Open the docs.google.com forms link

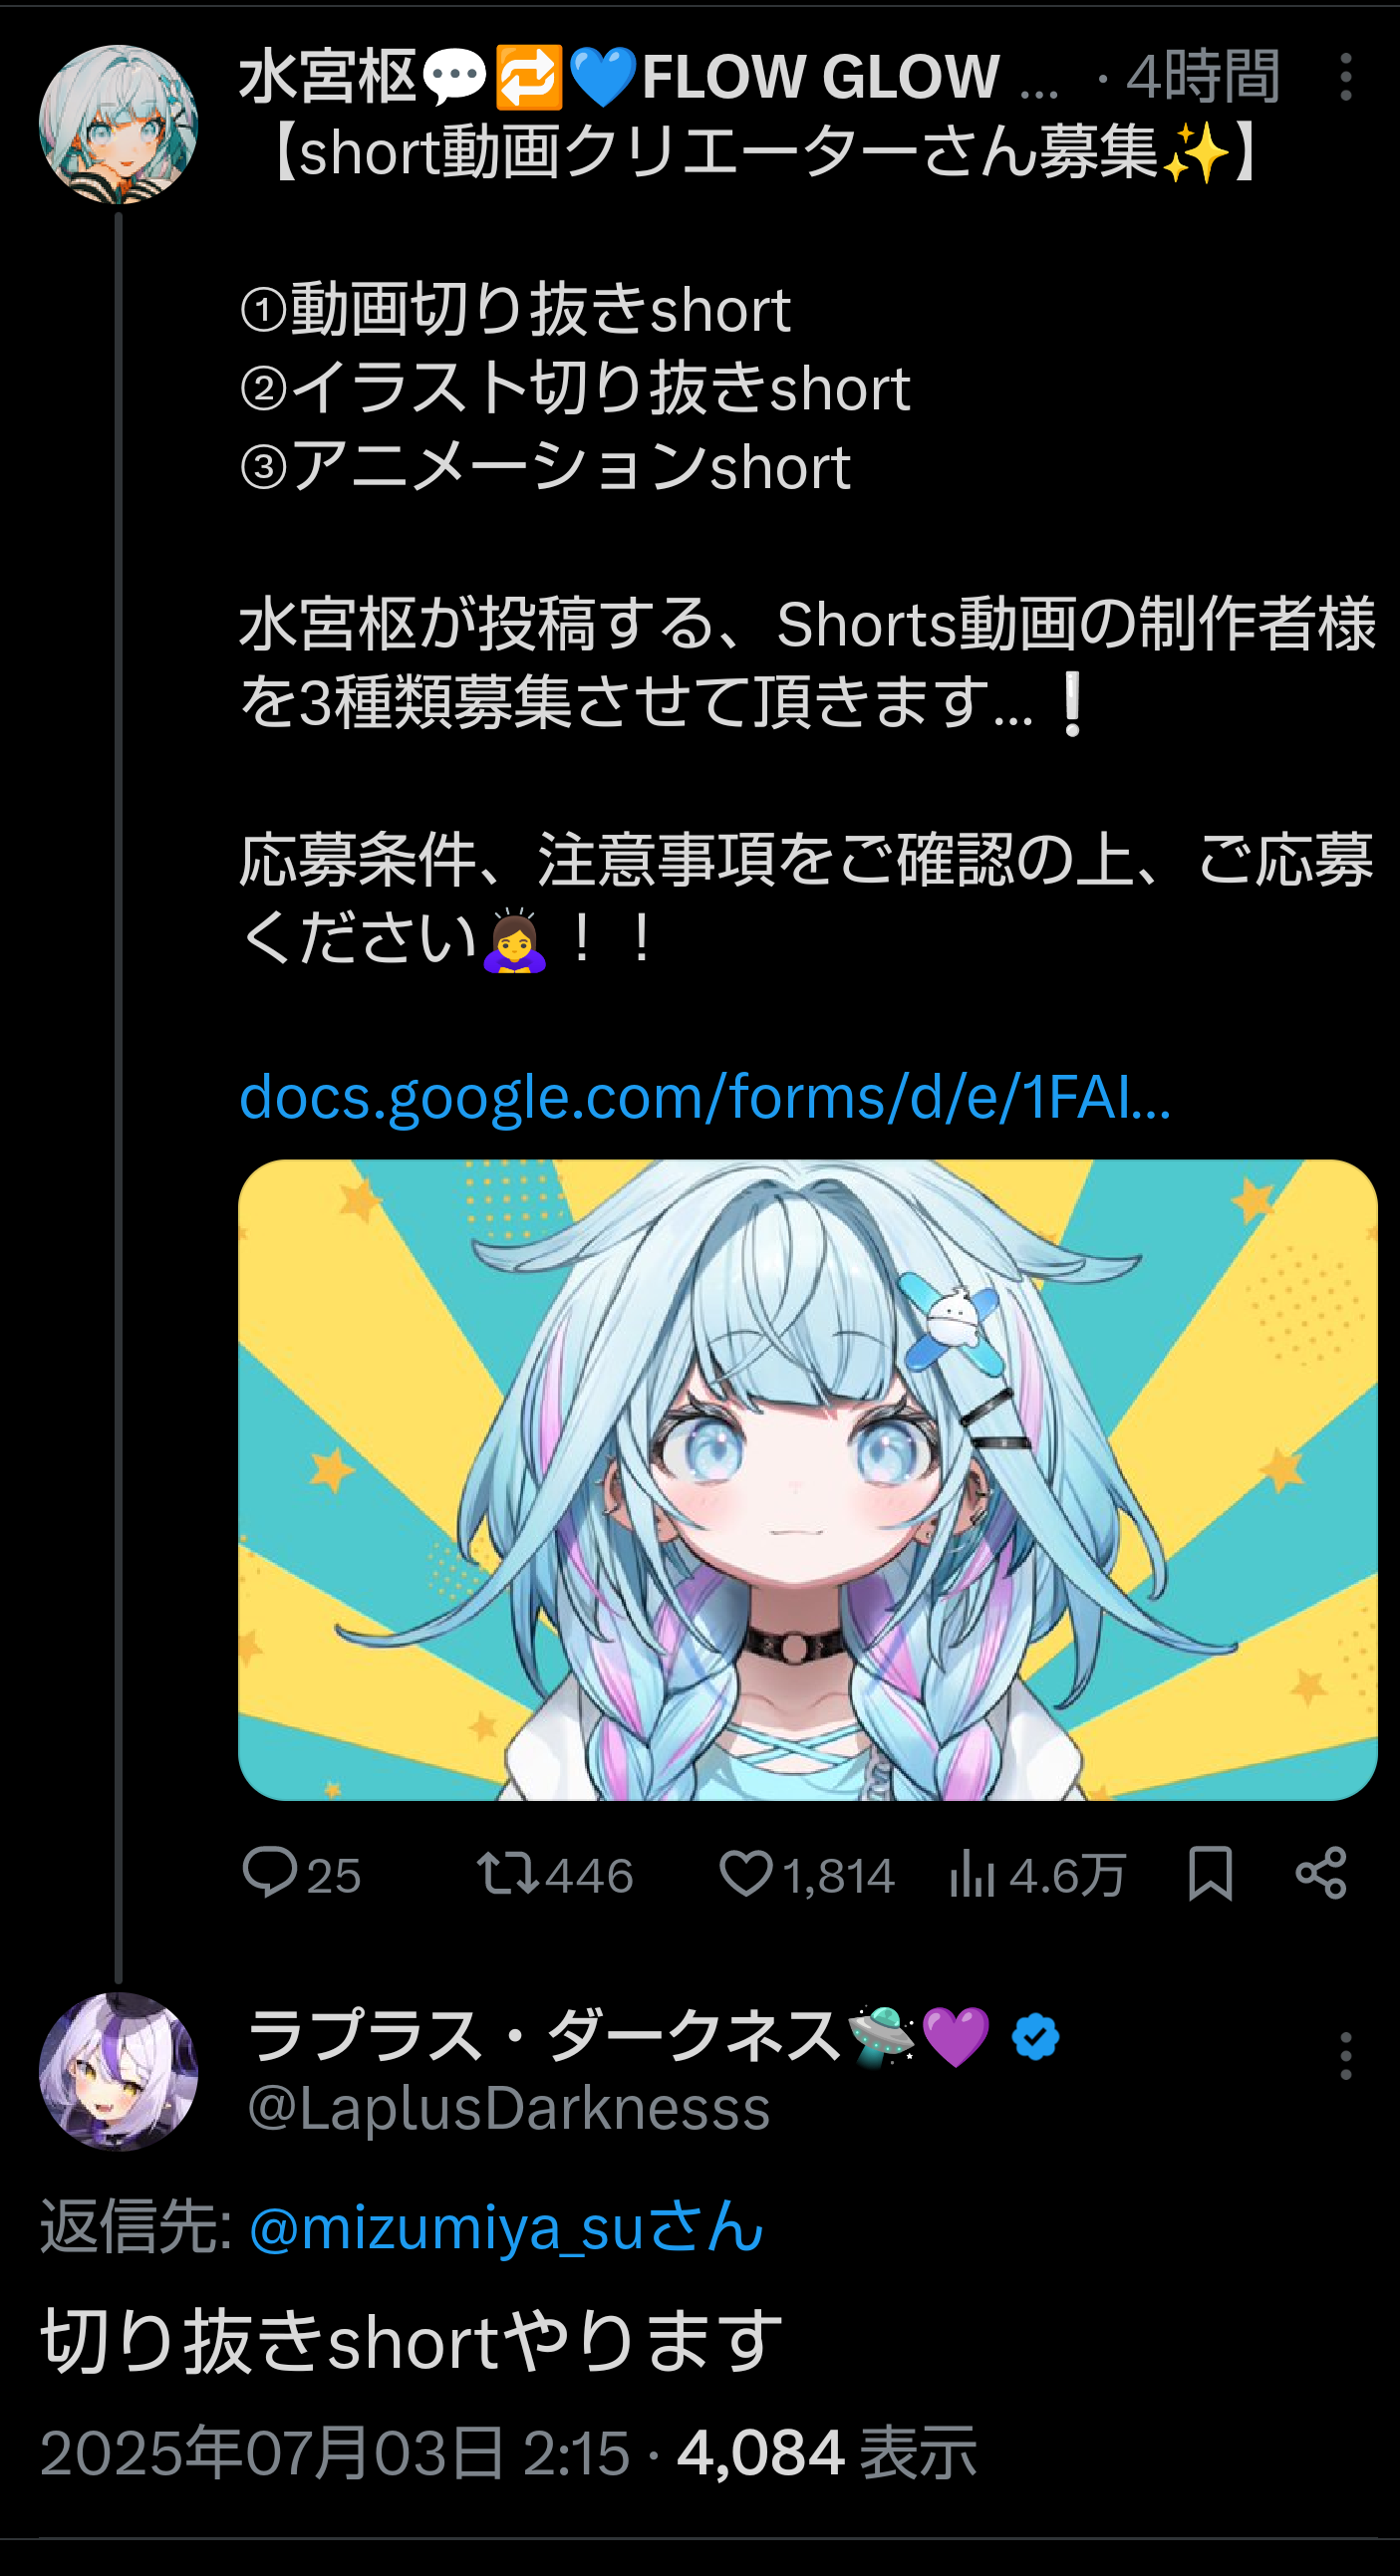click(705, 1098)
